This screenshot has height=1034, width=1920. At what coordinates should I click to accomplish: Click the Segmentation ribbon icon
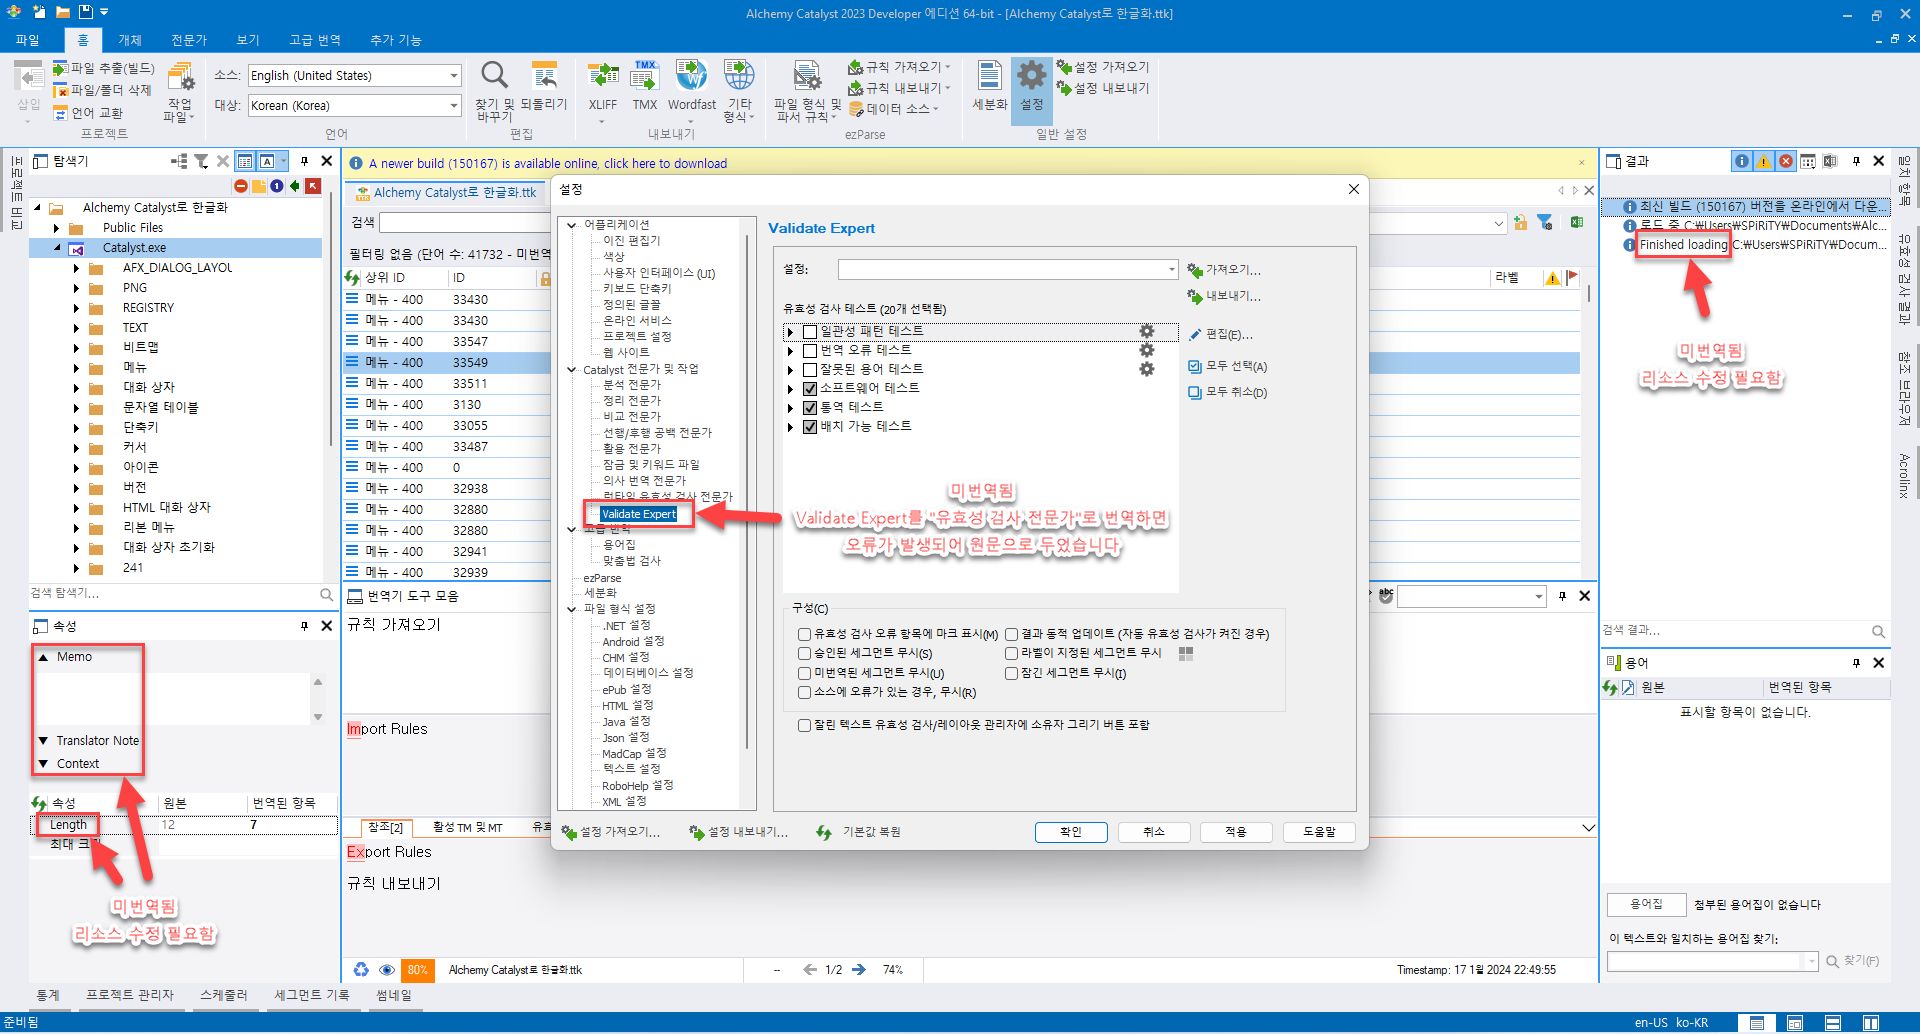989,86
